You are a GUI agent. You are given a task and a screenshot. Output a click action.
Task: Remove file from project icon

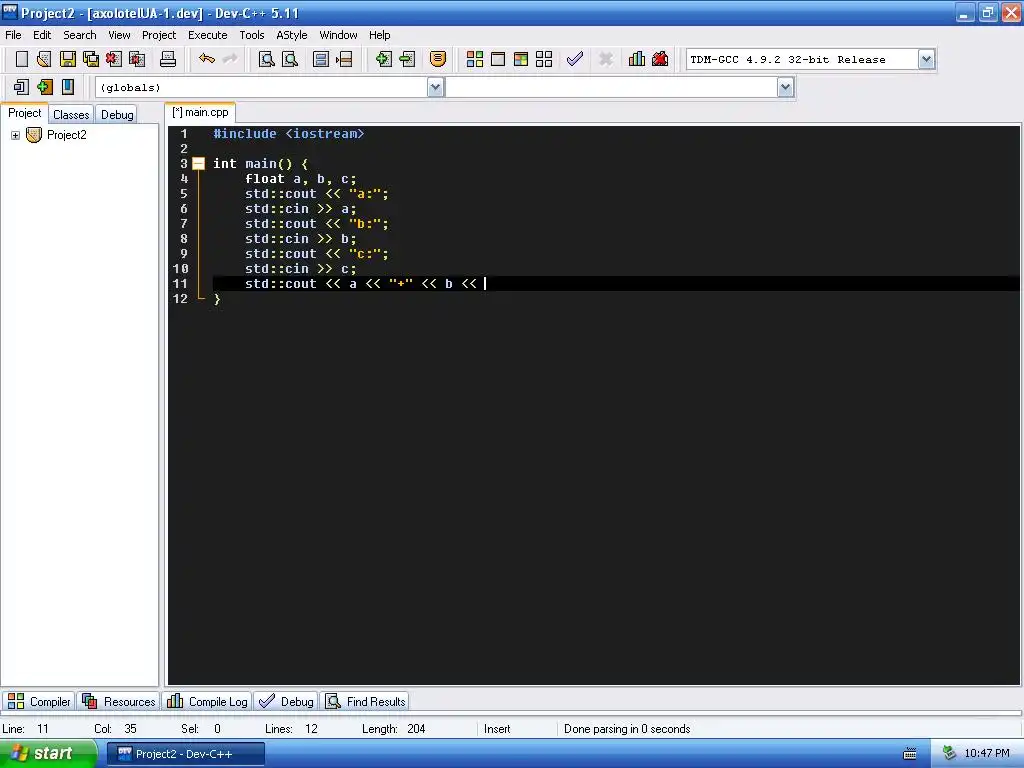pyautogui.click(x=407, y=59)
